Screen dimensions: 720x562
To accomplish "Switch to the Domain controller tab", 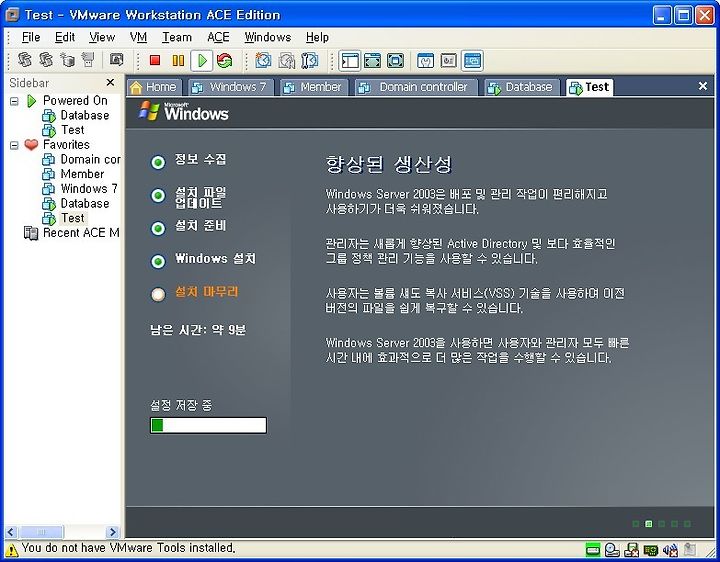I will point(415,87).
